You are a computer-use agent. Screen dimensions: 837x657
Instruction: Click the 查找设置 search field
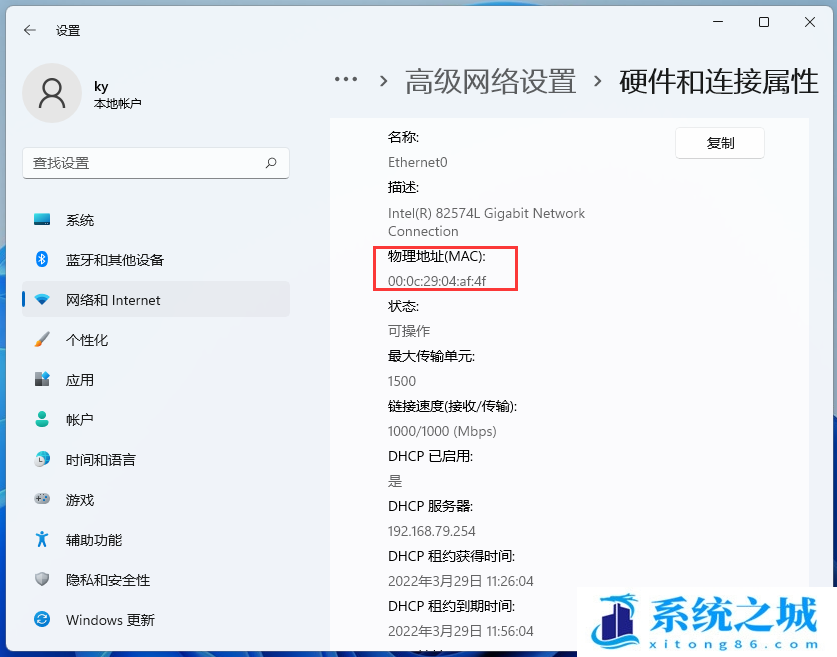[145, 163]
